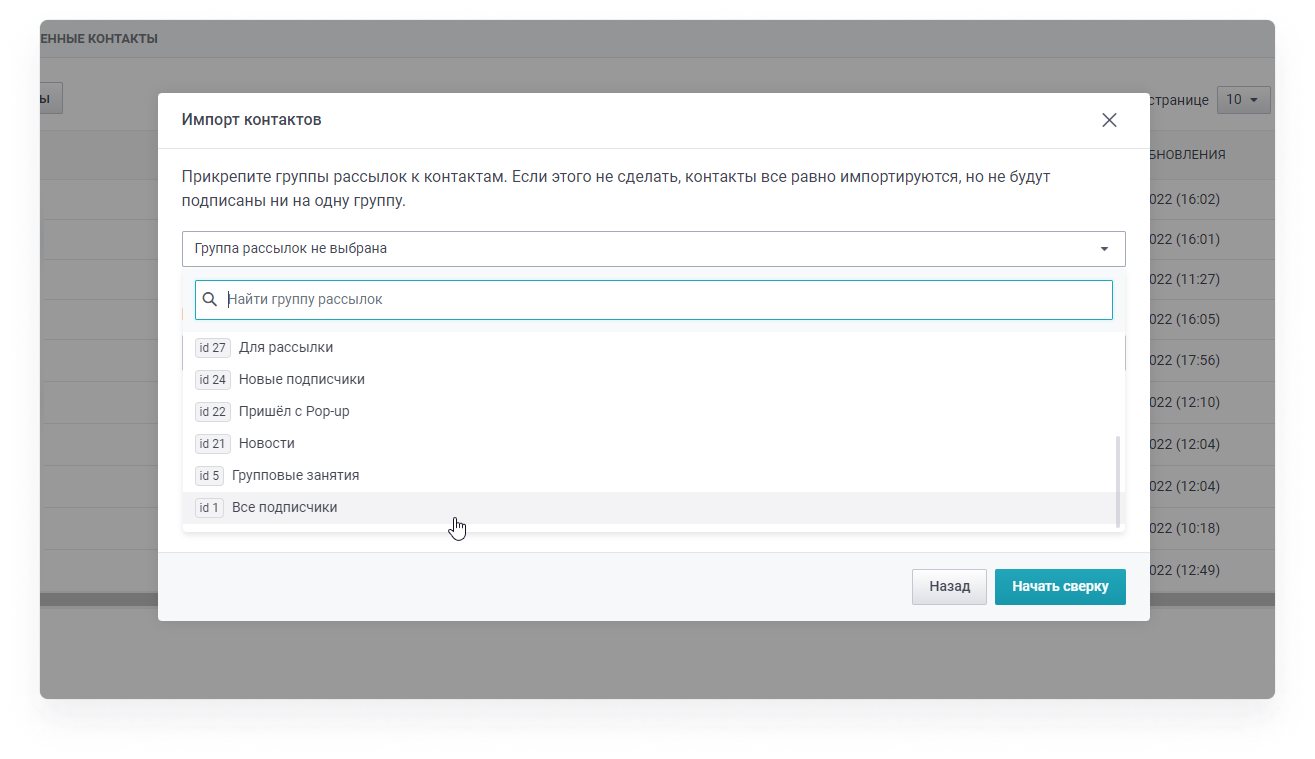Click the search magnifier icon in the group field
The height and width of the screenshot is (759, 1315).
coord(210,299)
